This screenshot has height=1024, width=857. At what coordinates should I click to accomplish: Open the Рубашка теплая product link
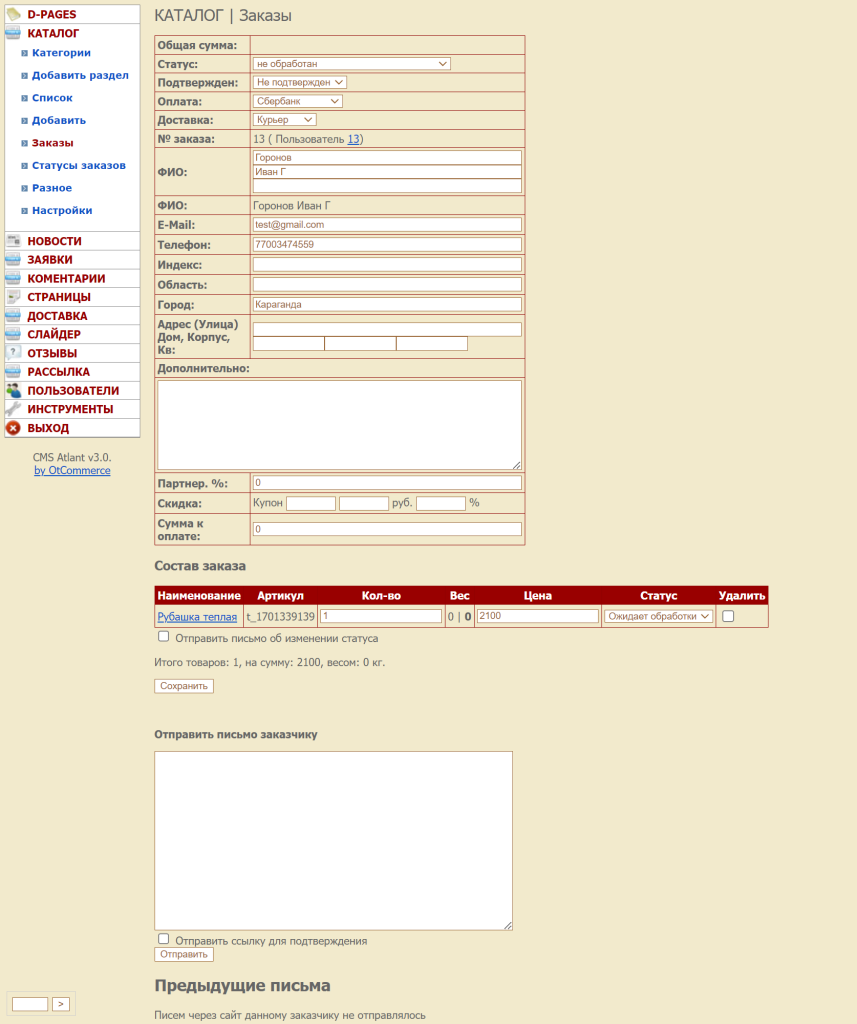pos(197,616)
